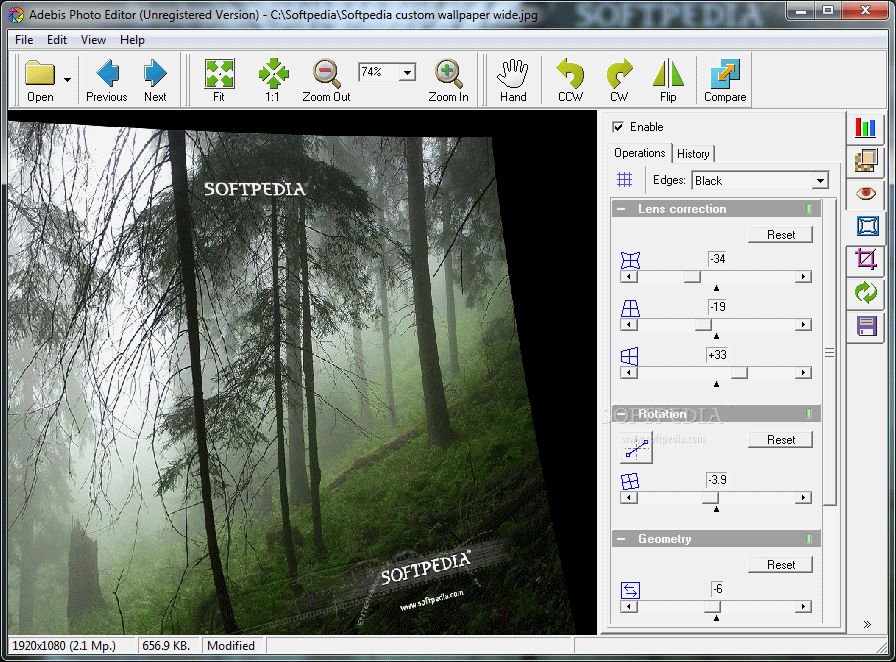Click left arrow of -19 slider
The height and width of the screenshot is (662, 896).
tap(629, 325)
